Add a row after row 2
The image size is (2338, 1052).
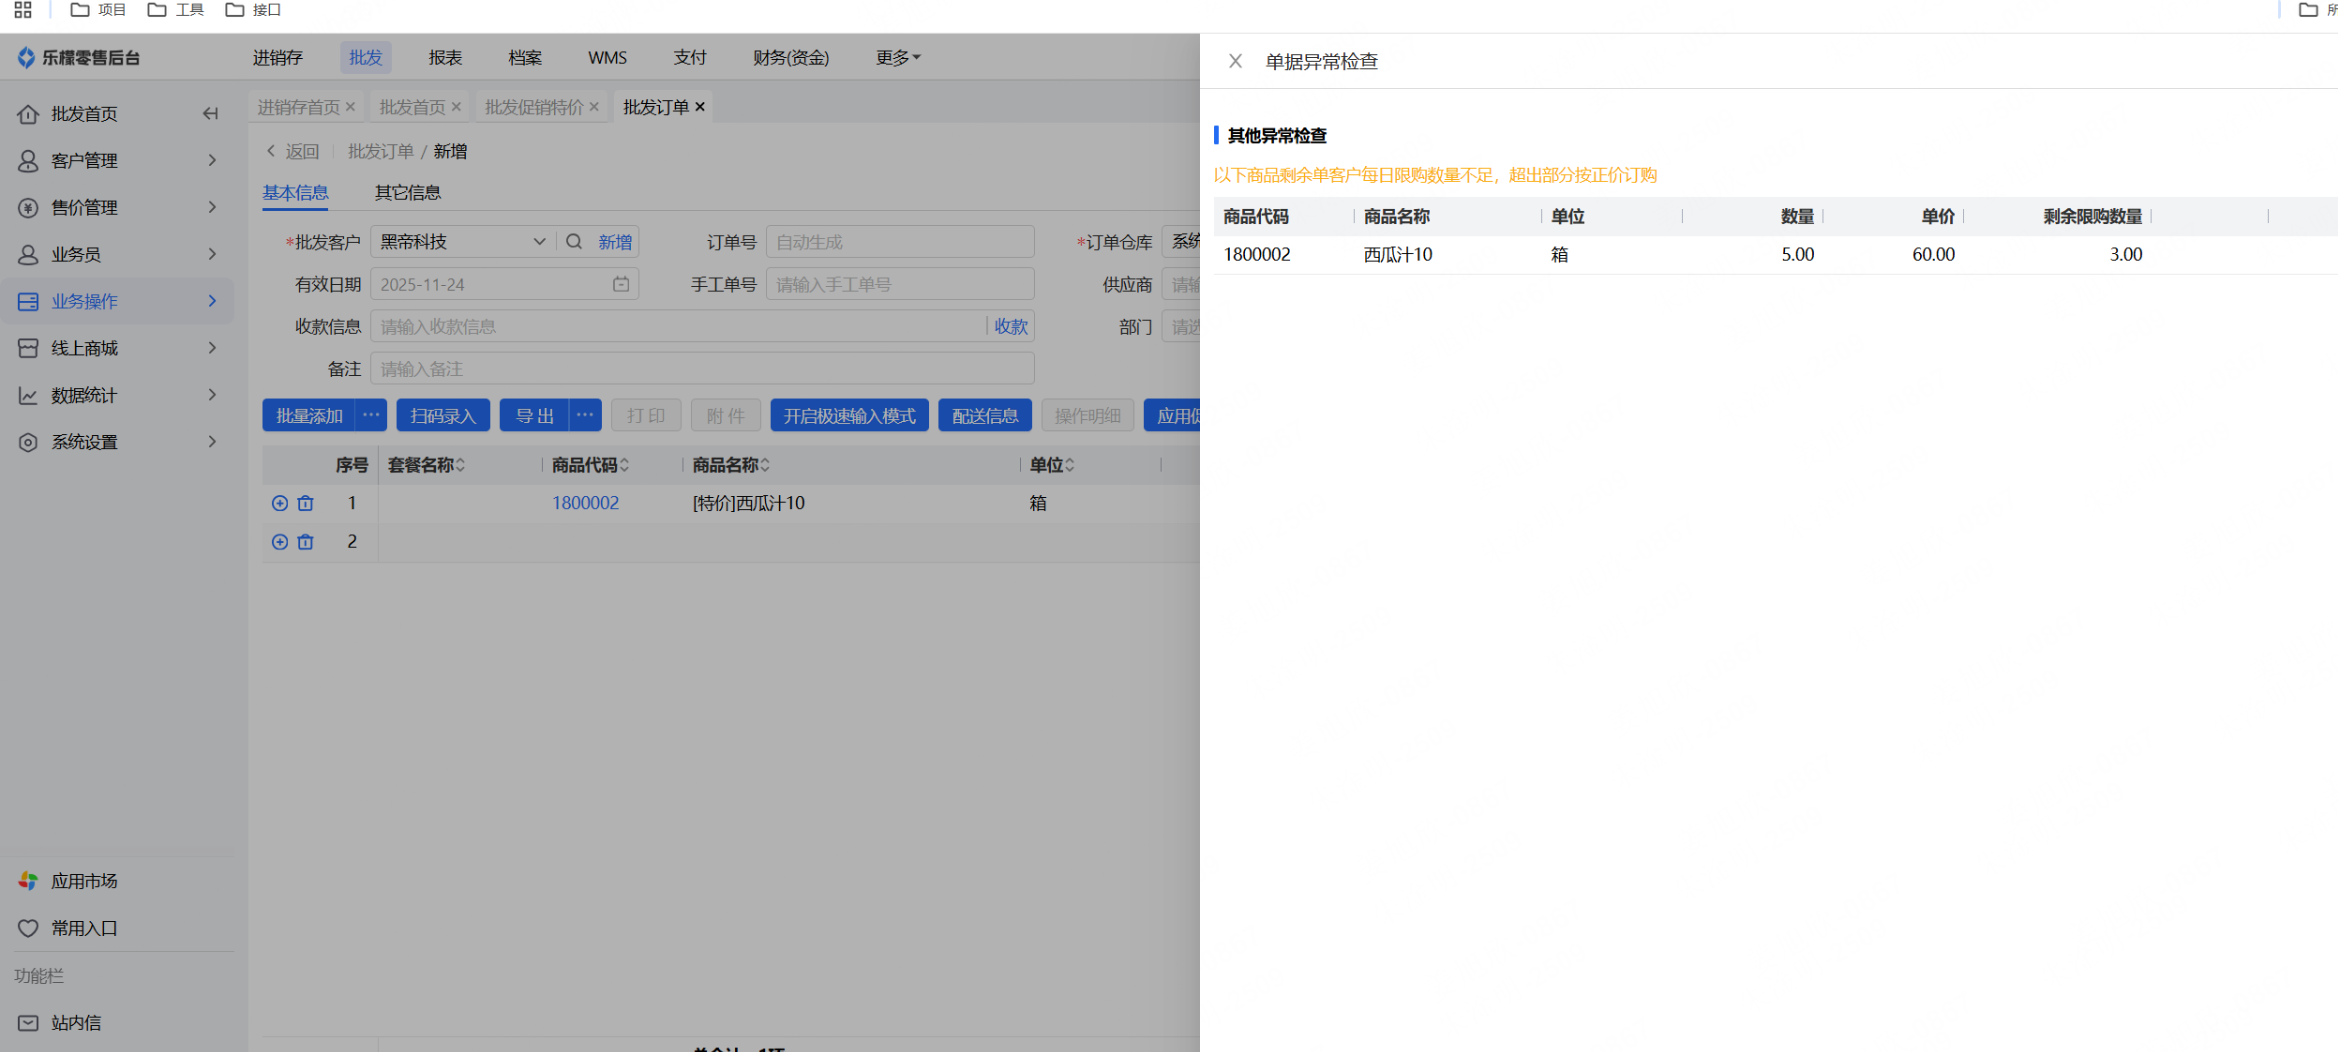(x=280, y=542)
